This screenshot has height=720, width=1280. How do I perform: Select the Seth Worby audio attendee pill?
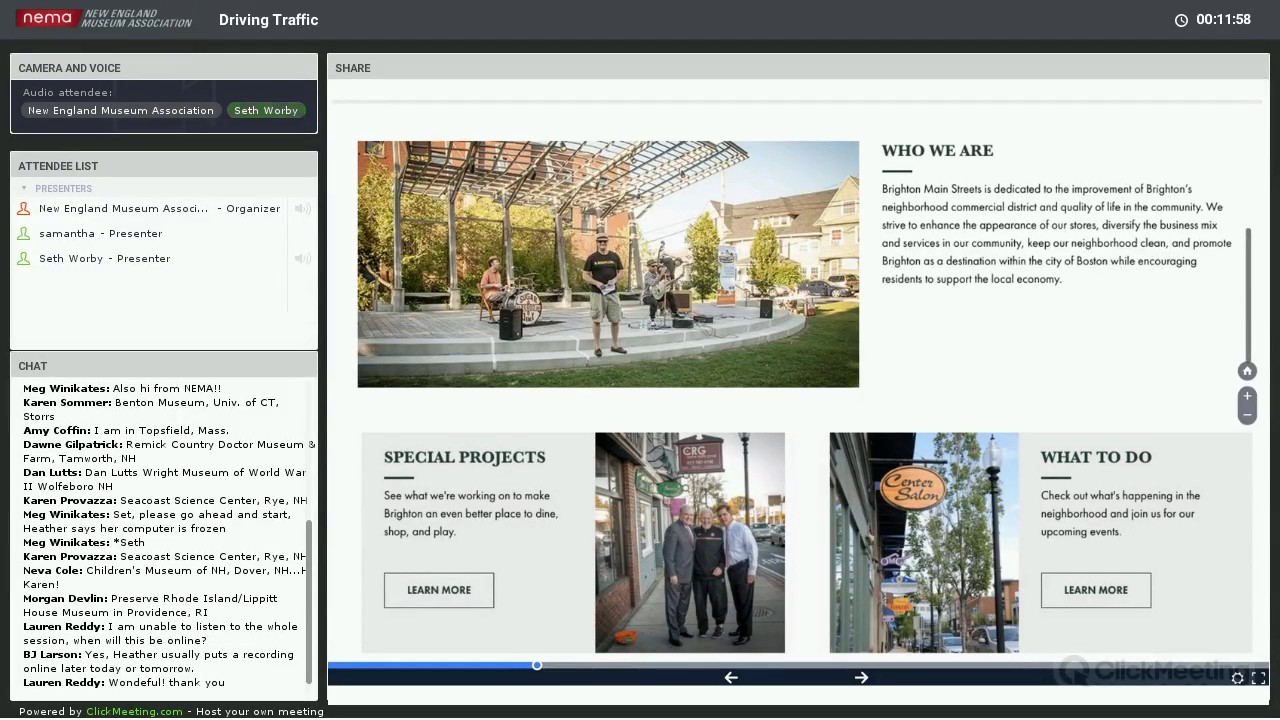[266, 110]
